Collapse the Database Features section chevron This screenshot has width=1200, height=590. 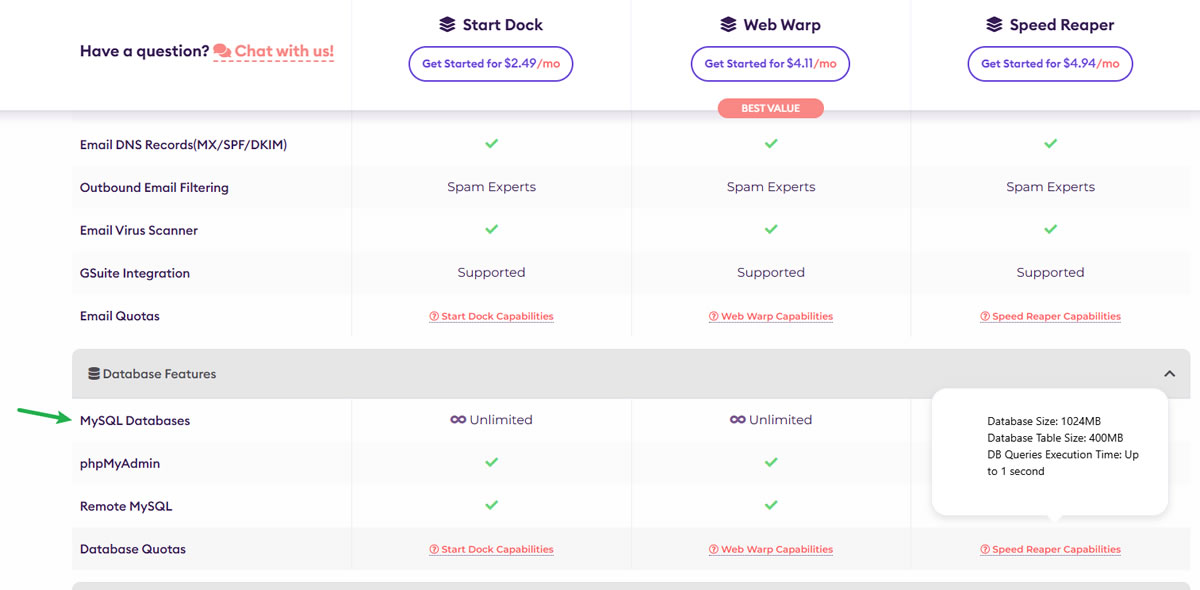tap(1169, 374)
